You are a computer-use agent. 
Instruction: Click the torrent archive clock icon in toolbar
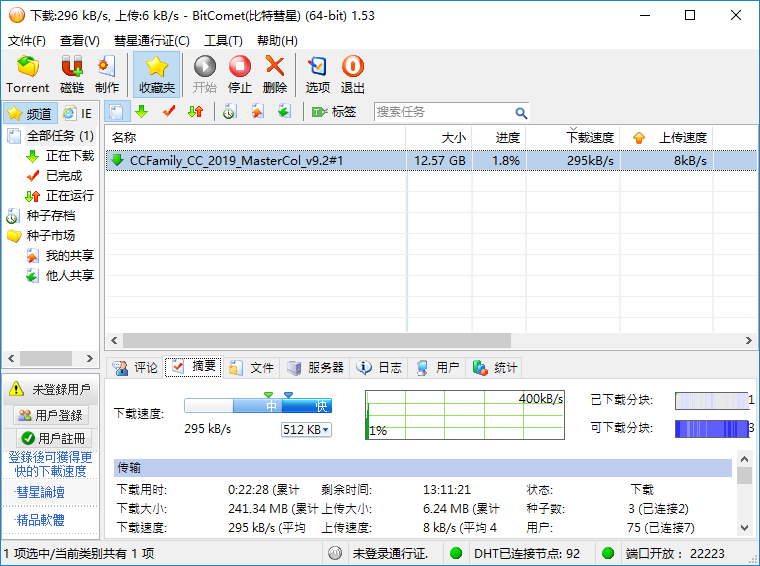click(x=229, y=112)
